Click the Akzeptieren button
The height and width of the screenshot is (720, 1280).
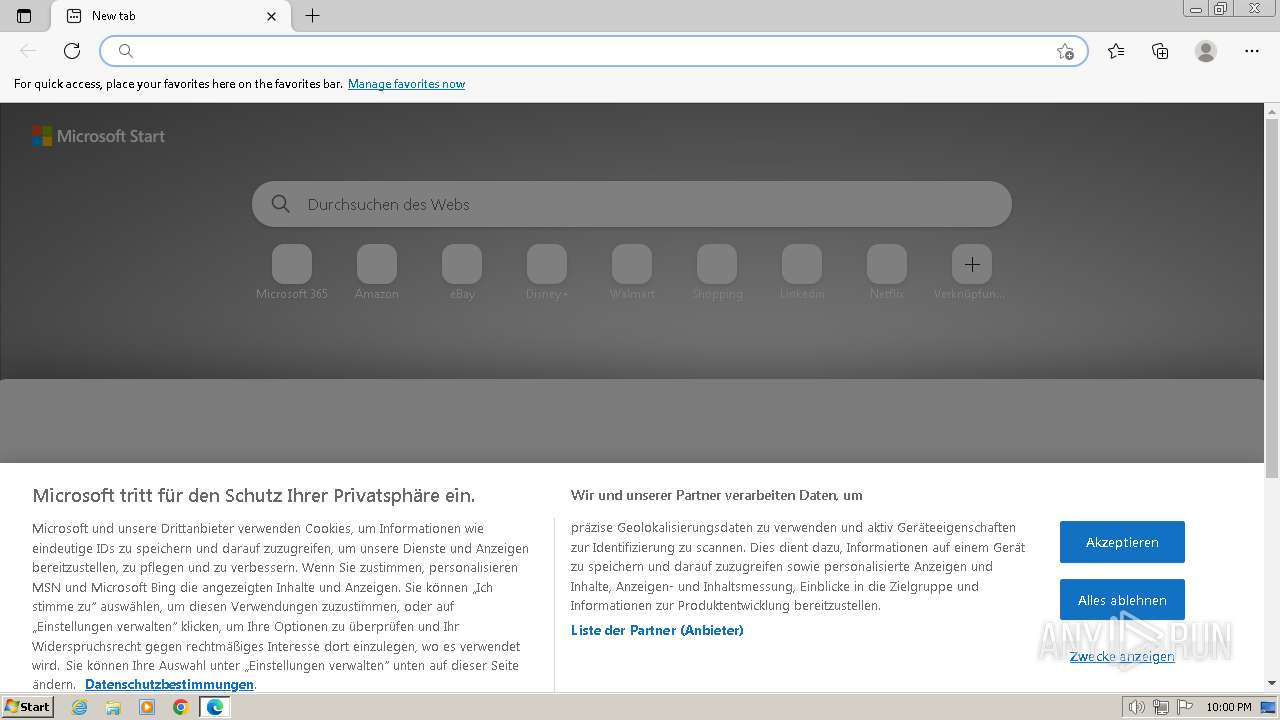pyautogui.click(x=1122, y=542)
